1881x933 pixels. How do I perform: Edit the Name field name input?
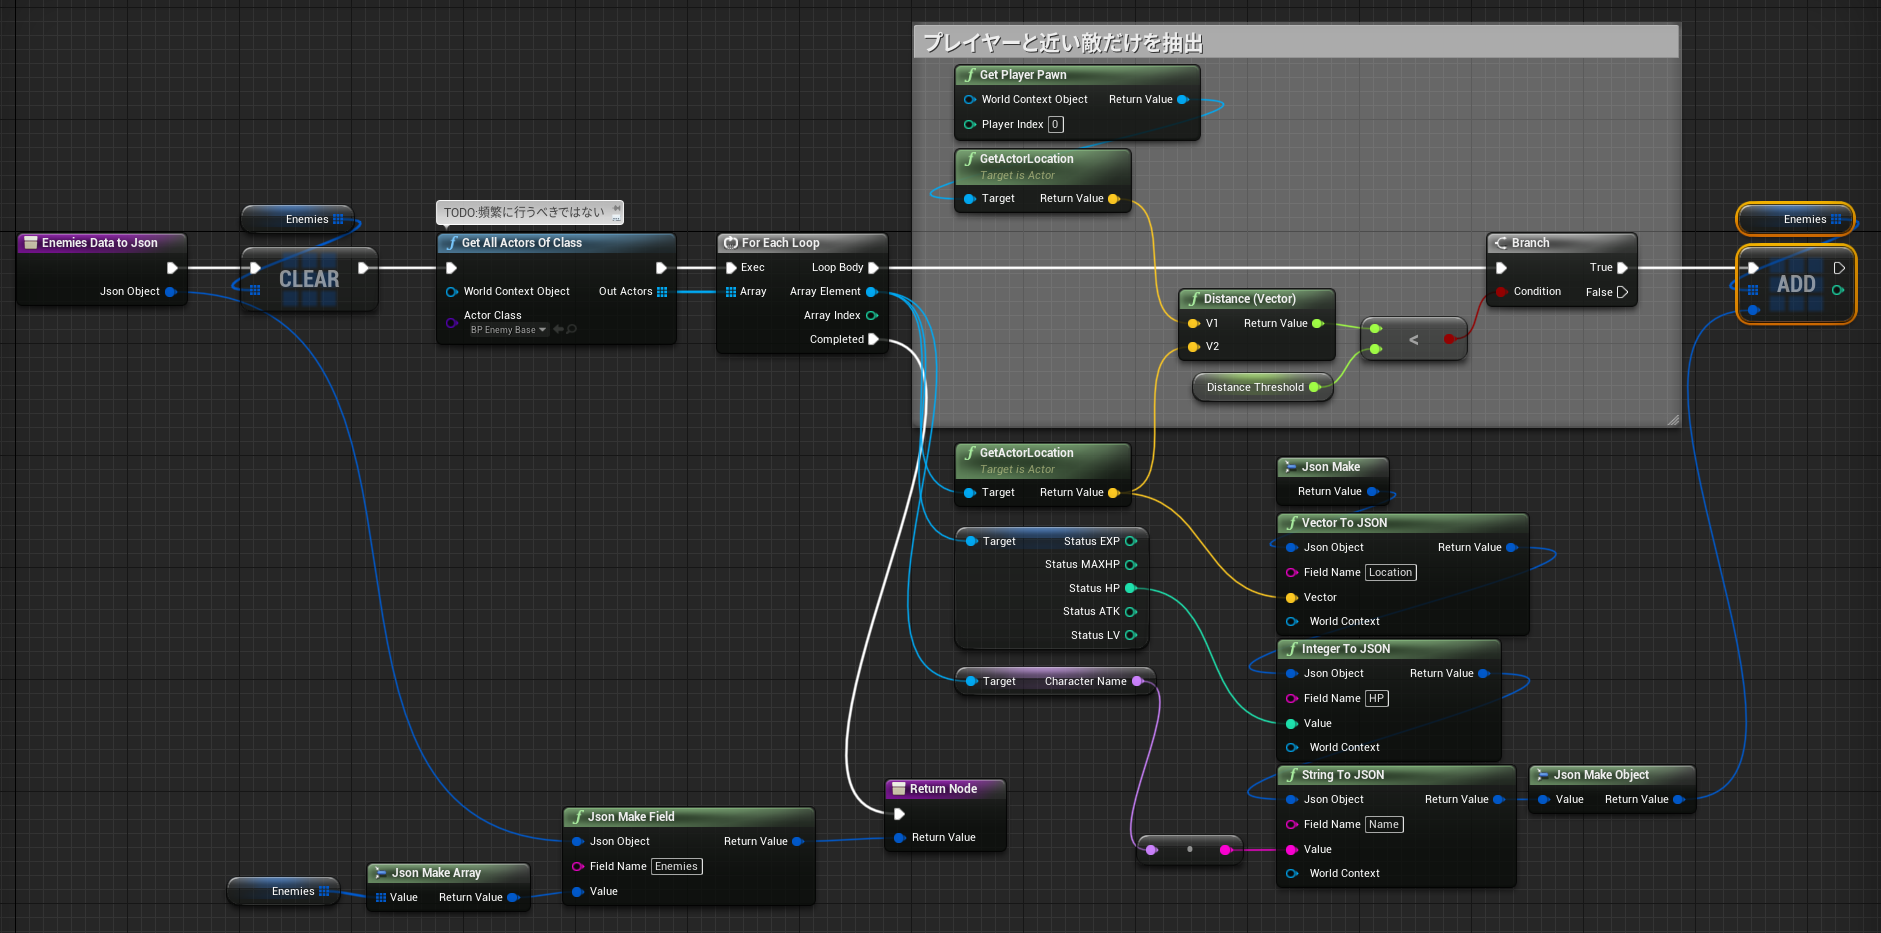point(1384,825)
